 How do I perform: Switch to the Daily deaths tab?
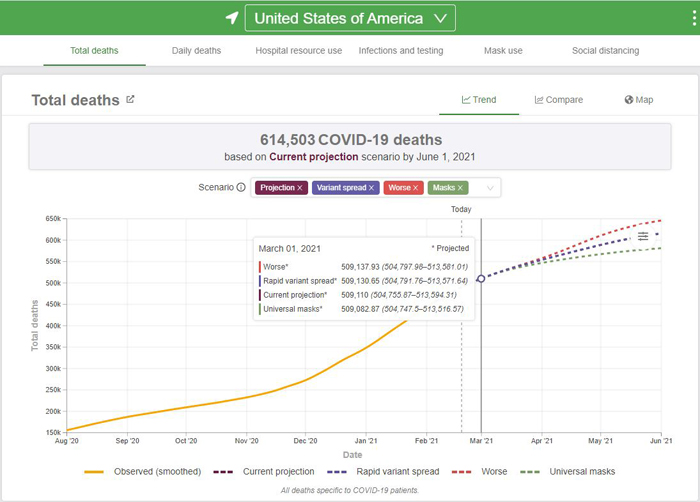[196, 50]
